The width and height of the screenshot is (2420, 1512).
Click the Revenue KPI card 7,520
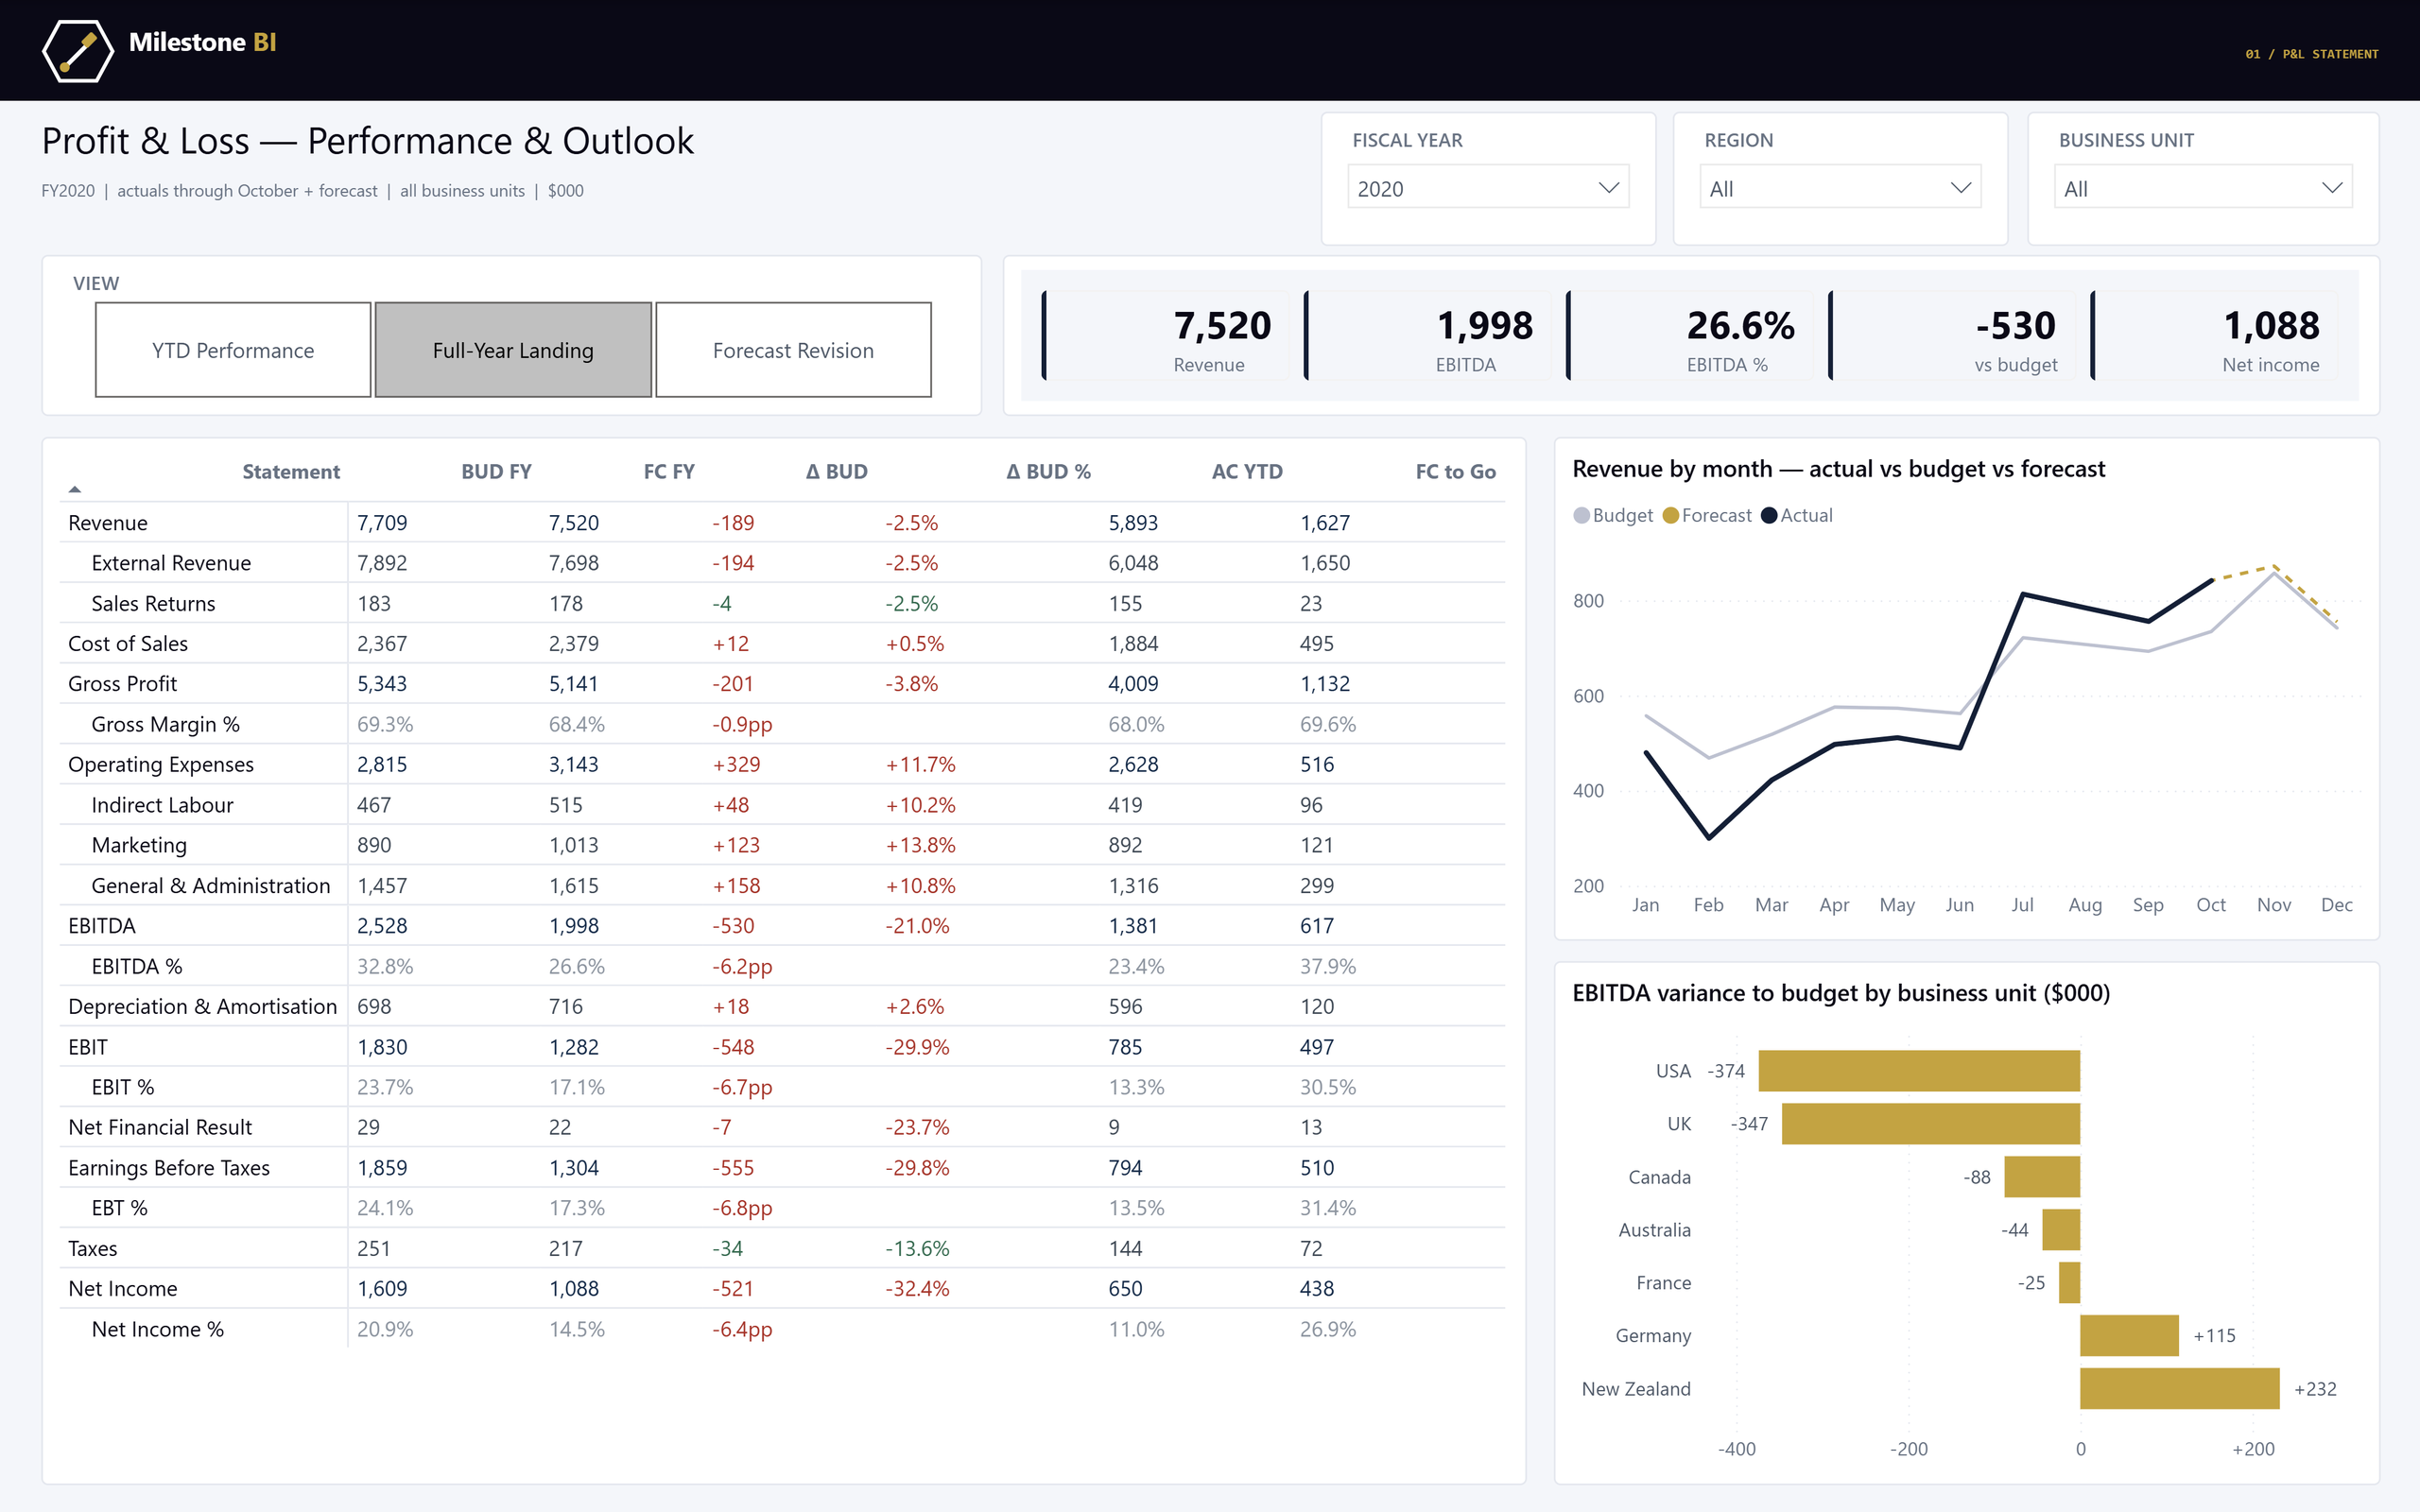pos(1166,336)
